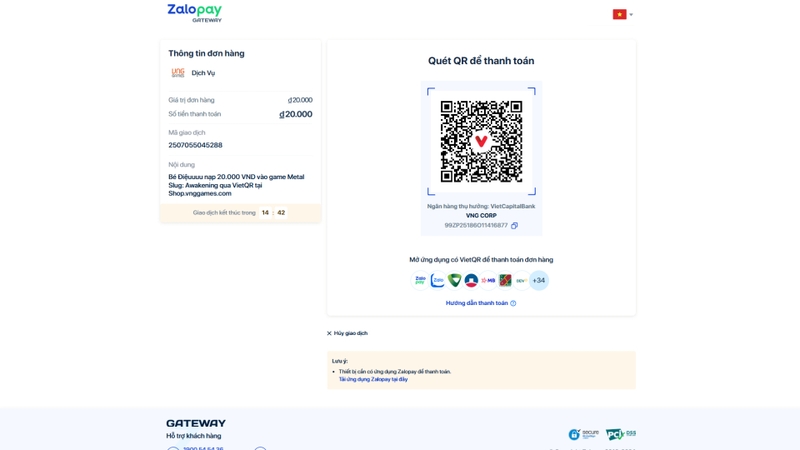Screen dimensions: 800x450
Task: Click the countdown seconds value 42
Action: [x=281, y=213]
